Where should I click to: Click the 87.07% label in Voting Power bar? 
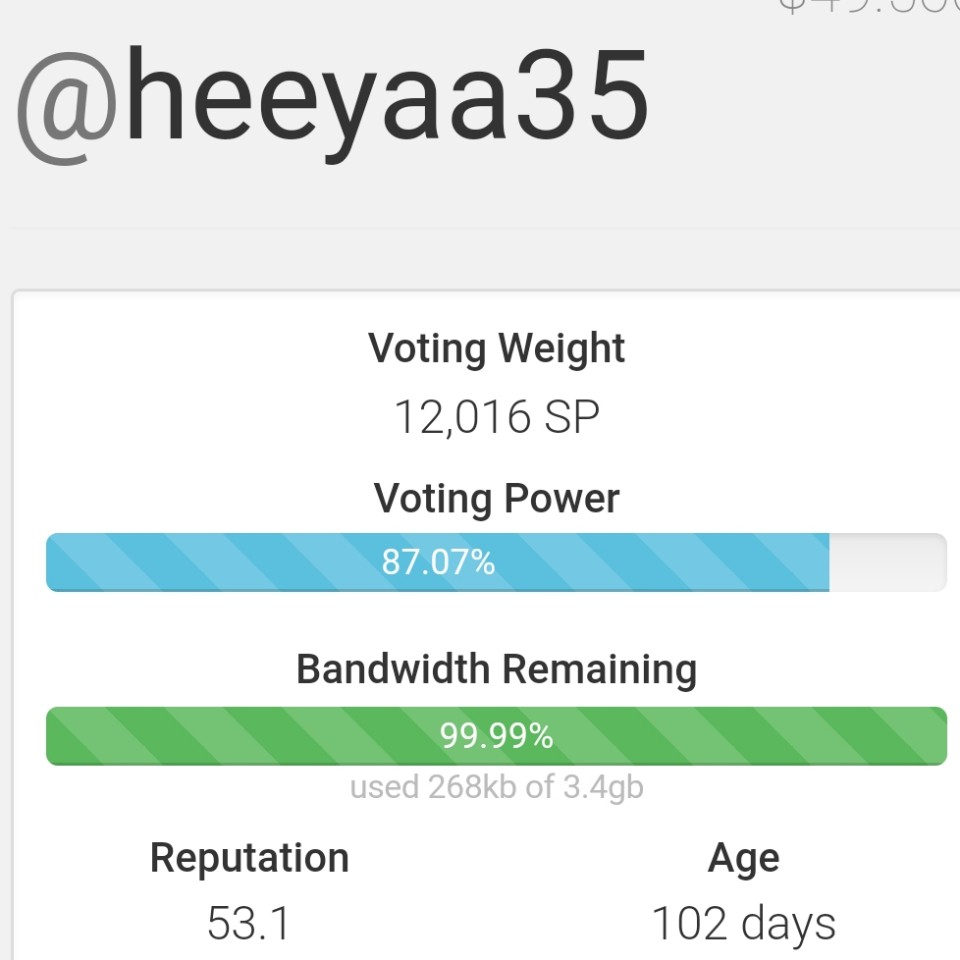pyautogui.click(x=438, y=563)
